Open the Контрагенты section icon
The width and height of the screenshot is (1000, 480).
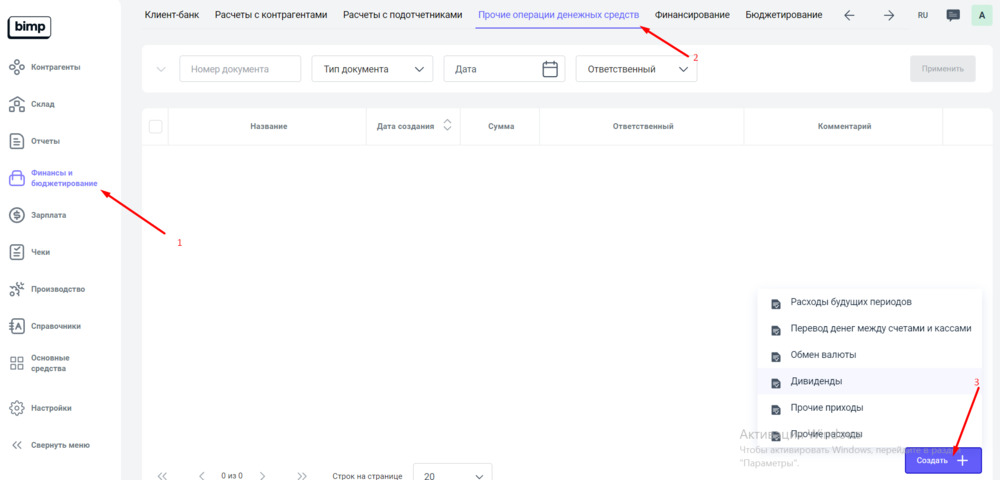click(16, 67)
